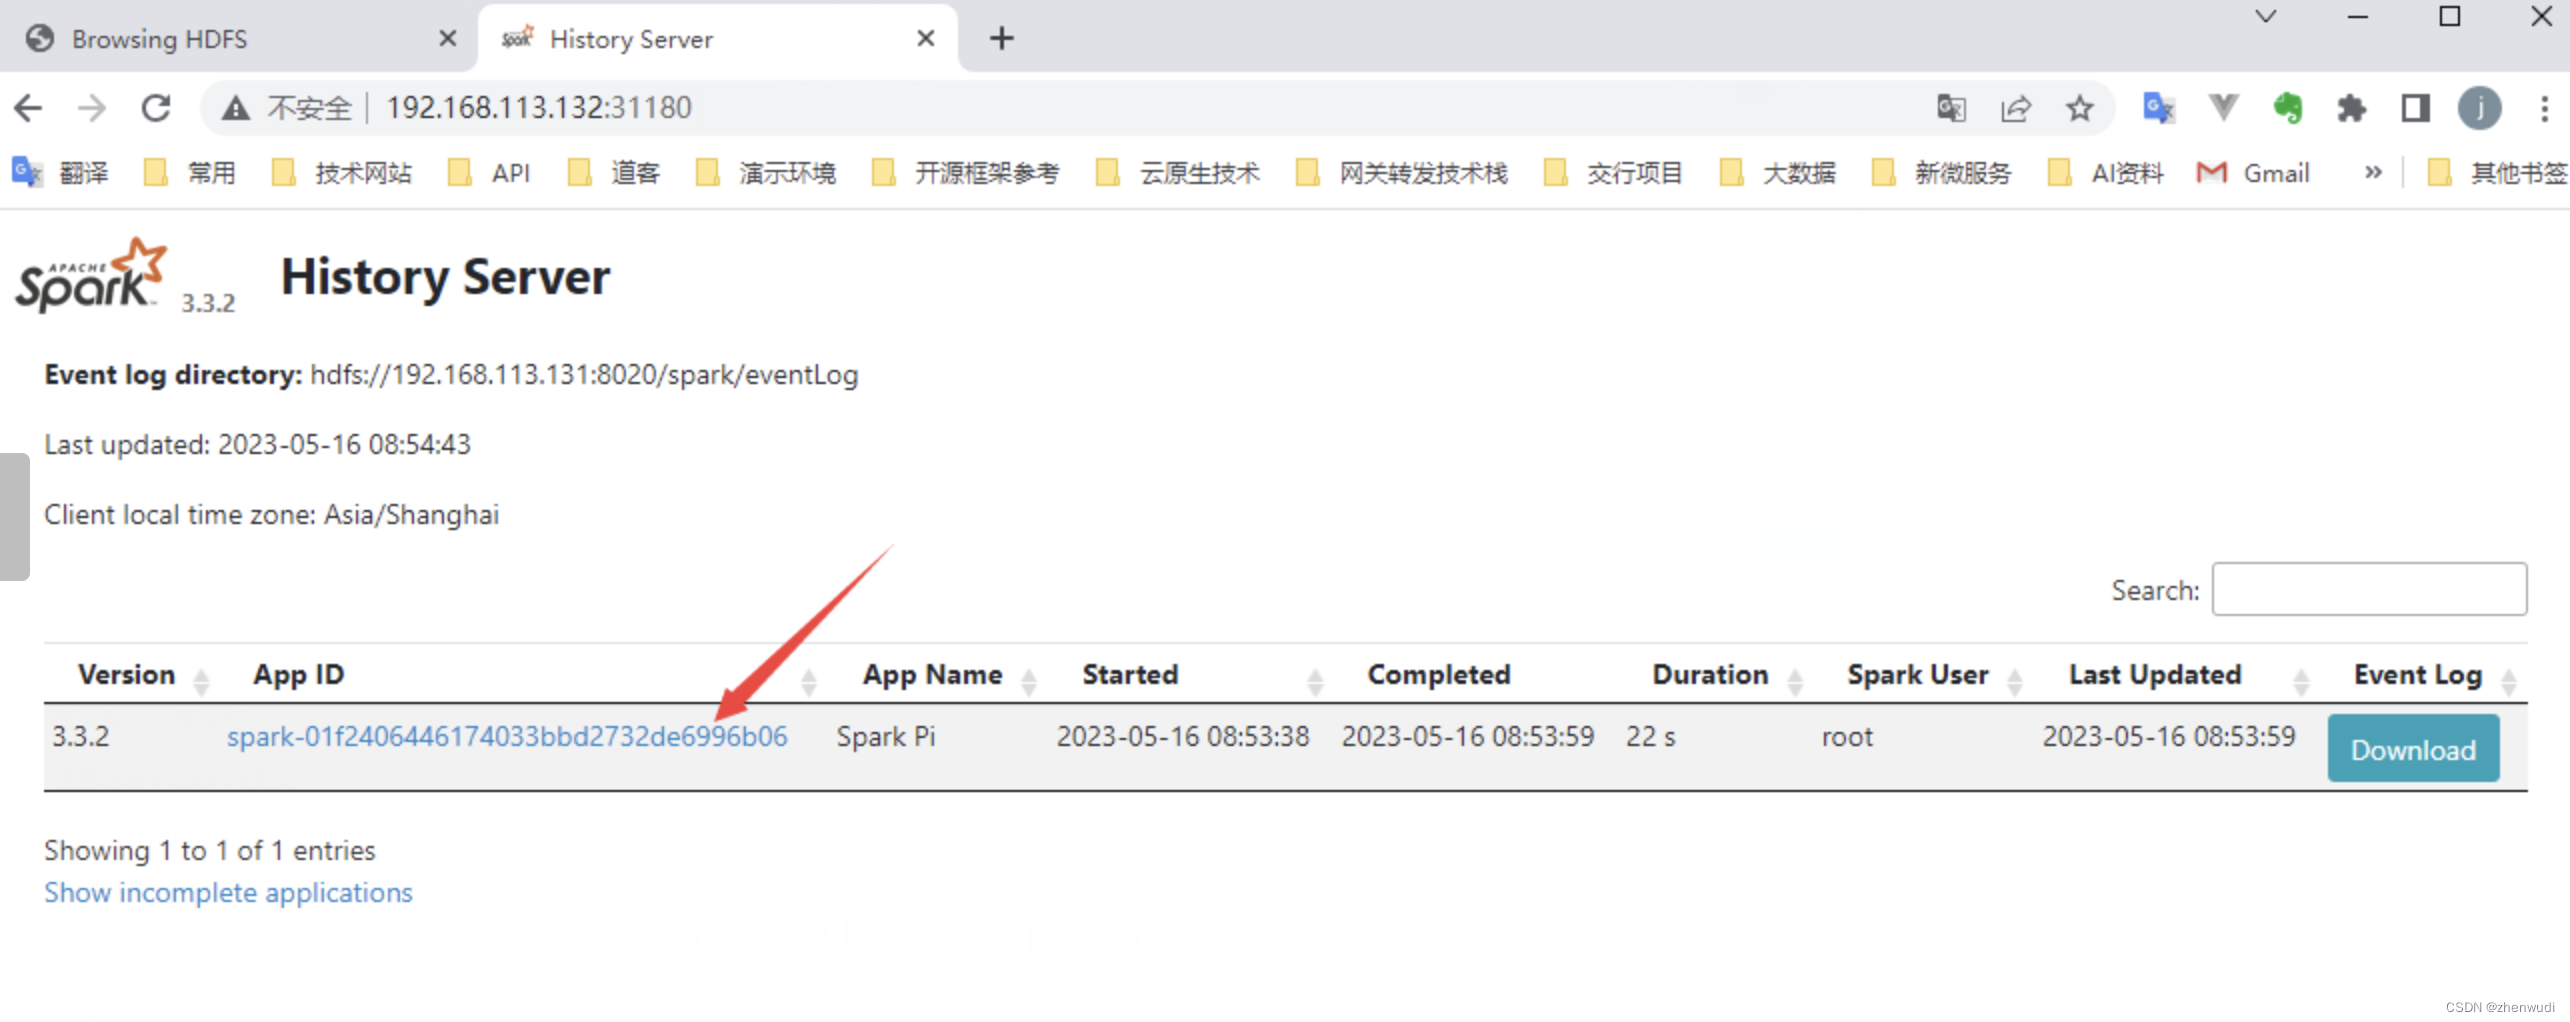
Task: Open the Chrome three-dot menu
Action: click(x=2545, y=108)
